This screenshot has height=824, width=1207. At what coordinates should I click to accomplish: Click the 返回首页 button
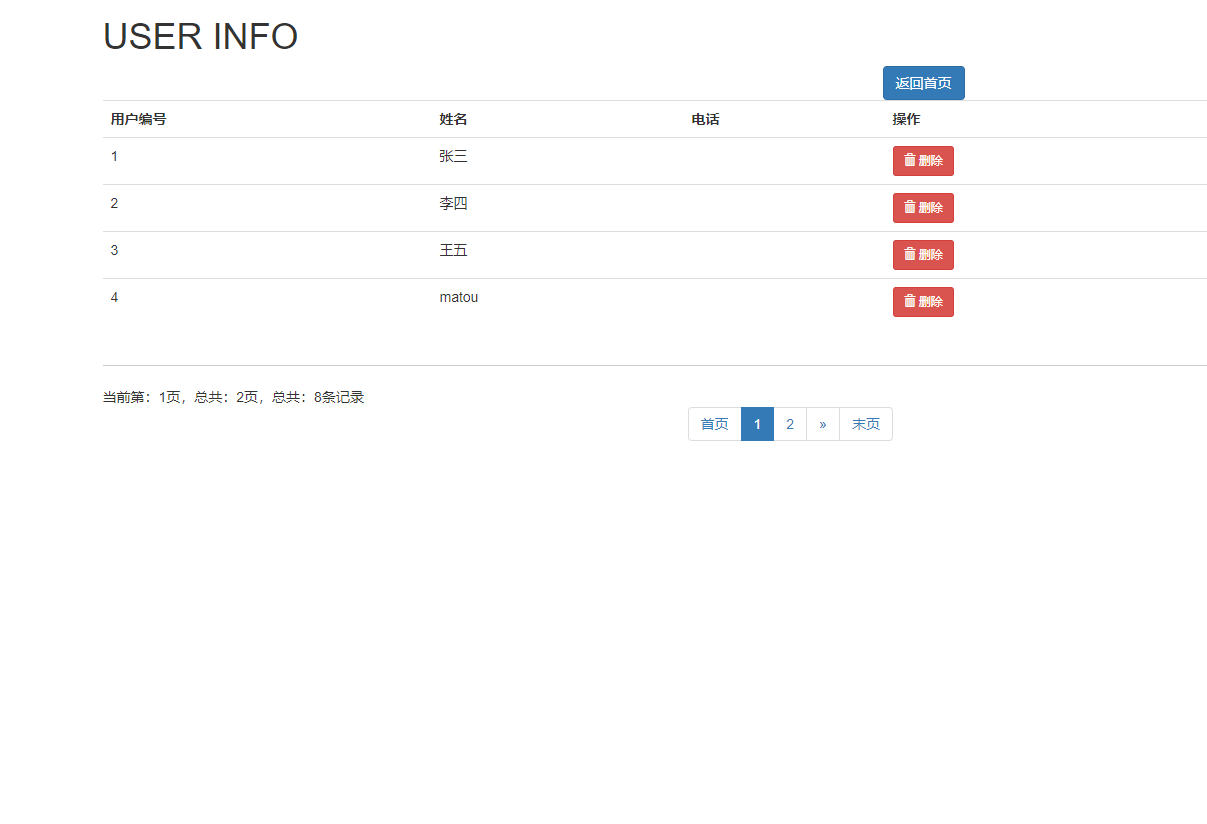pos(923,83)
